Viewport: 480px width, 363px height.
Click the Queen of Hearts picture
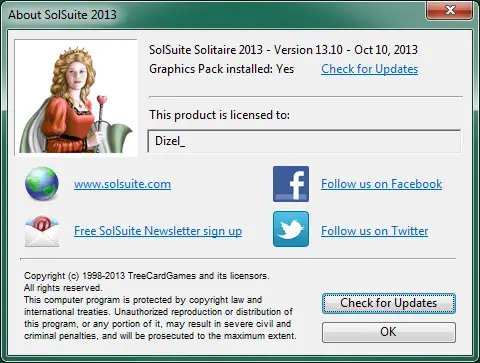(76, 98)
